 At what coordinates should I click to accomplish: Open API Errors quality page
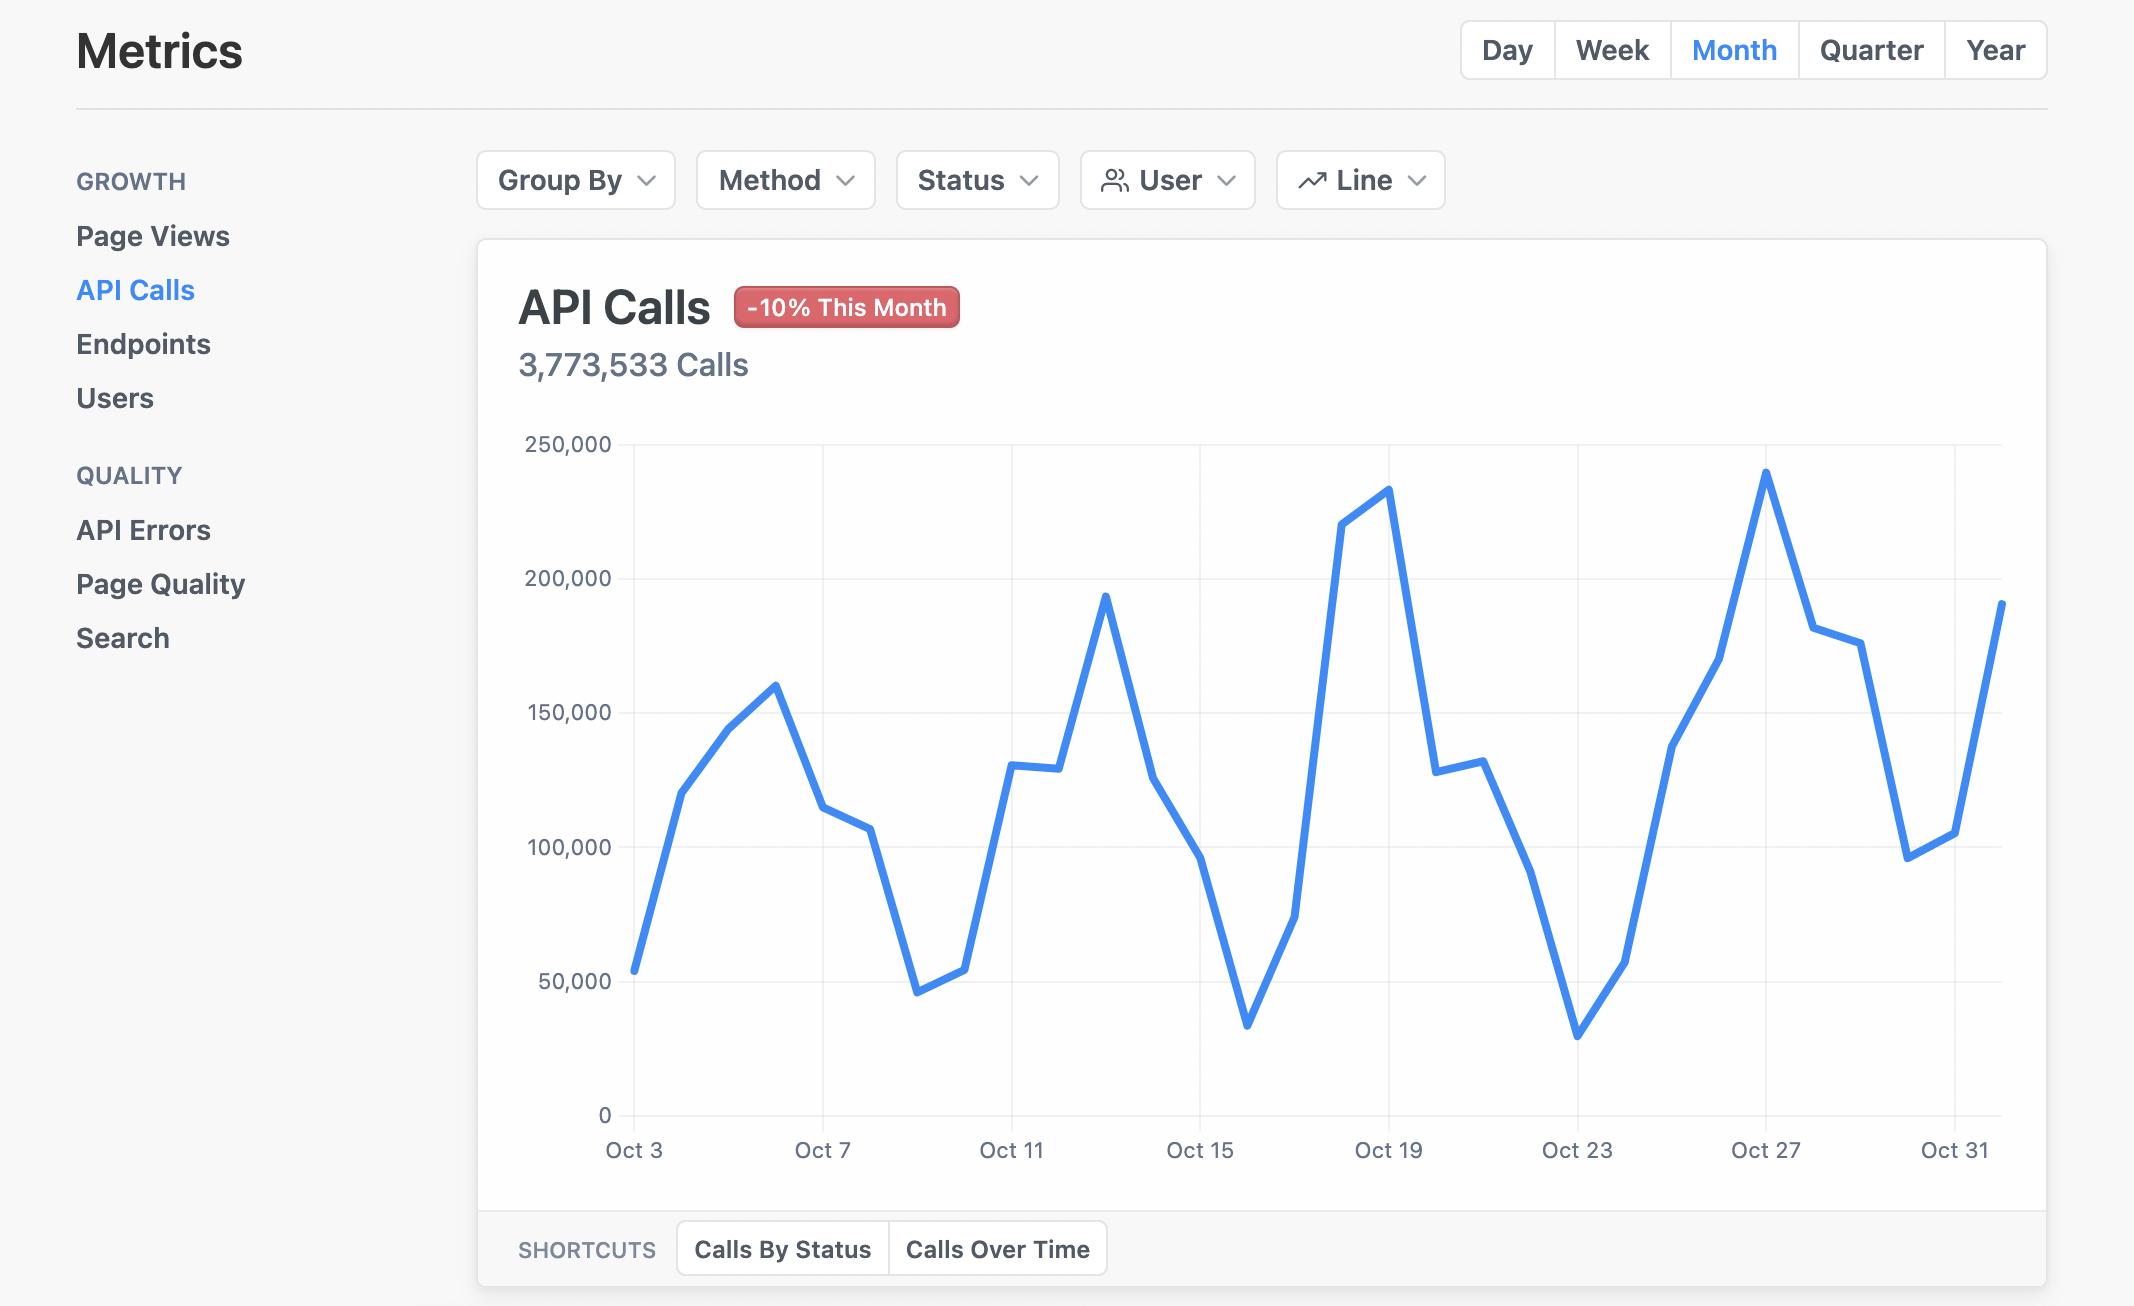click(143, 530)
